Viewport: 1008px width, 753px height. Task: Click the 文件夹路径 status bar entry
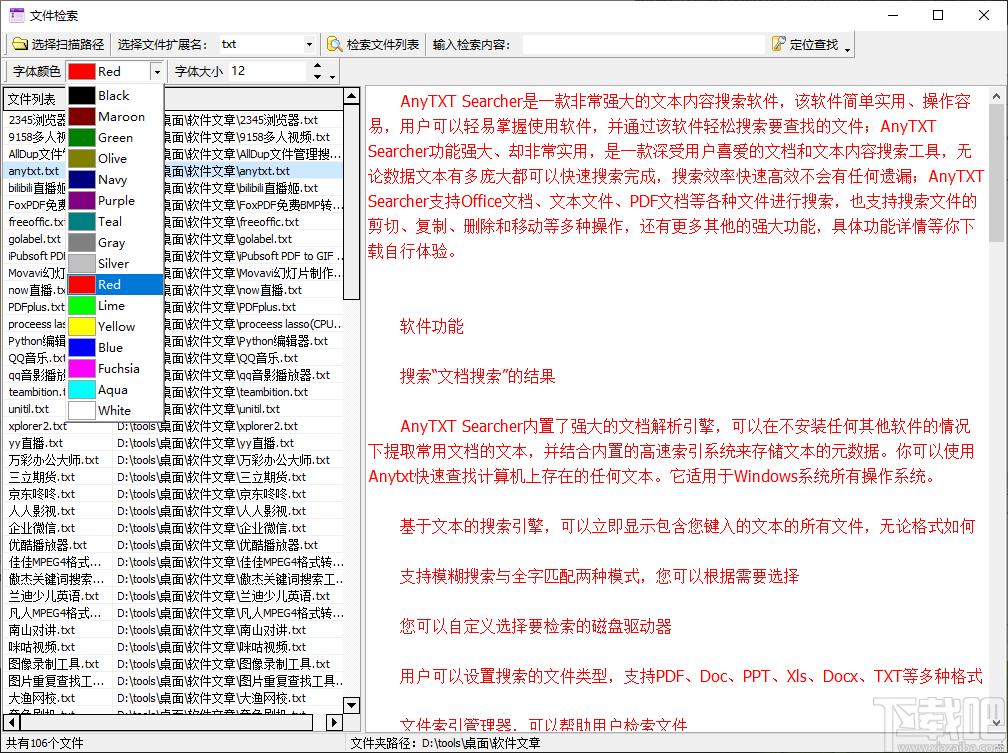tap(445, 743)
